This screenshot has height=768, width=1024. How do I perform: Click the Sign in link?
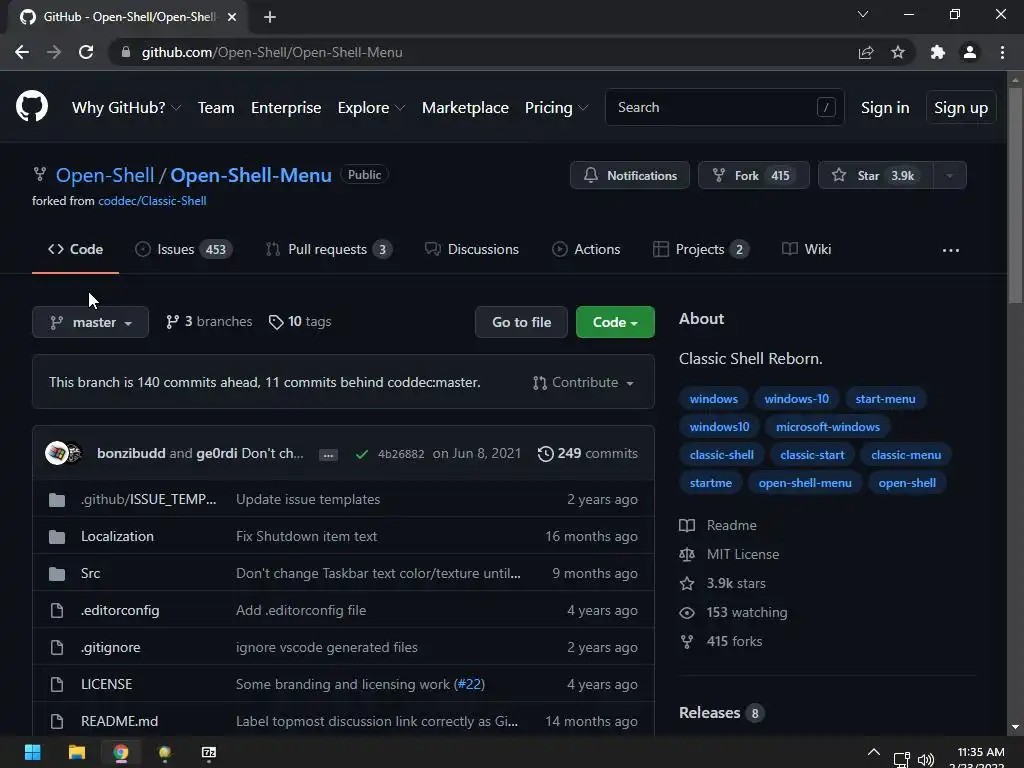(x=885, y=108)
